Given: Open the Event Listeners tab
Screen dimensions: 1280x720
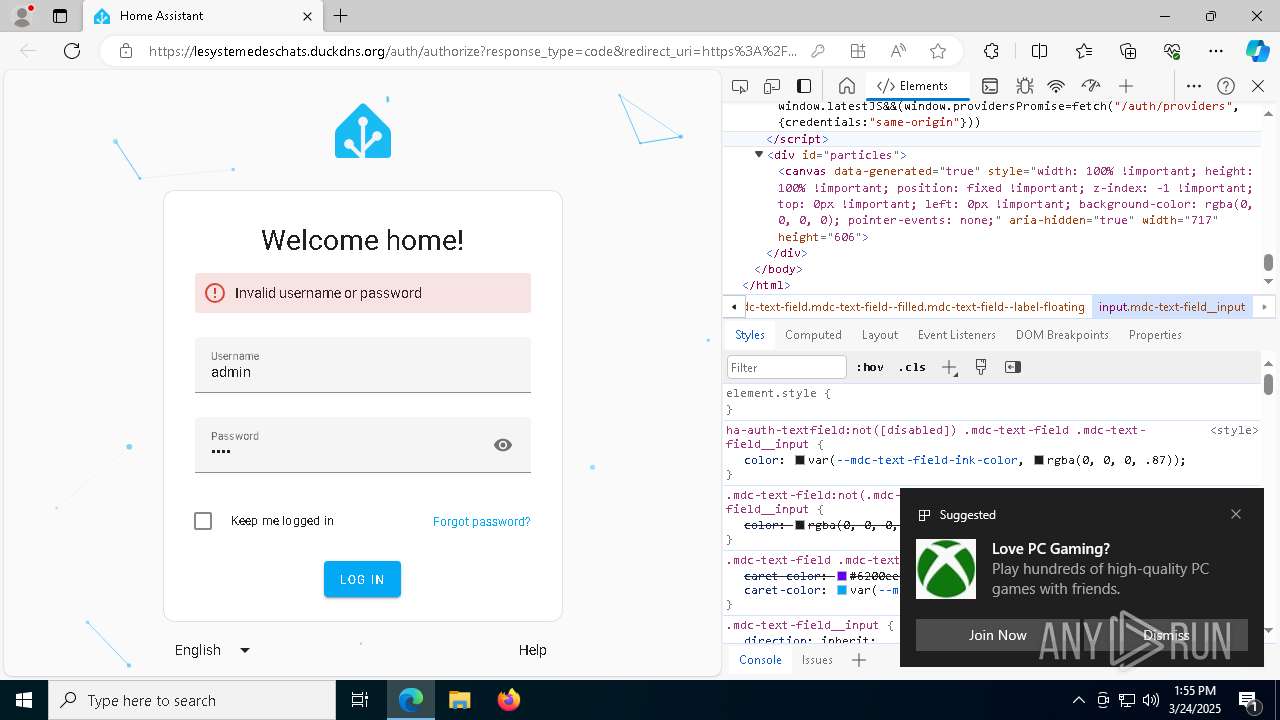Looking at the screenshot, I should (x=957, y=335).
